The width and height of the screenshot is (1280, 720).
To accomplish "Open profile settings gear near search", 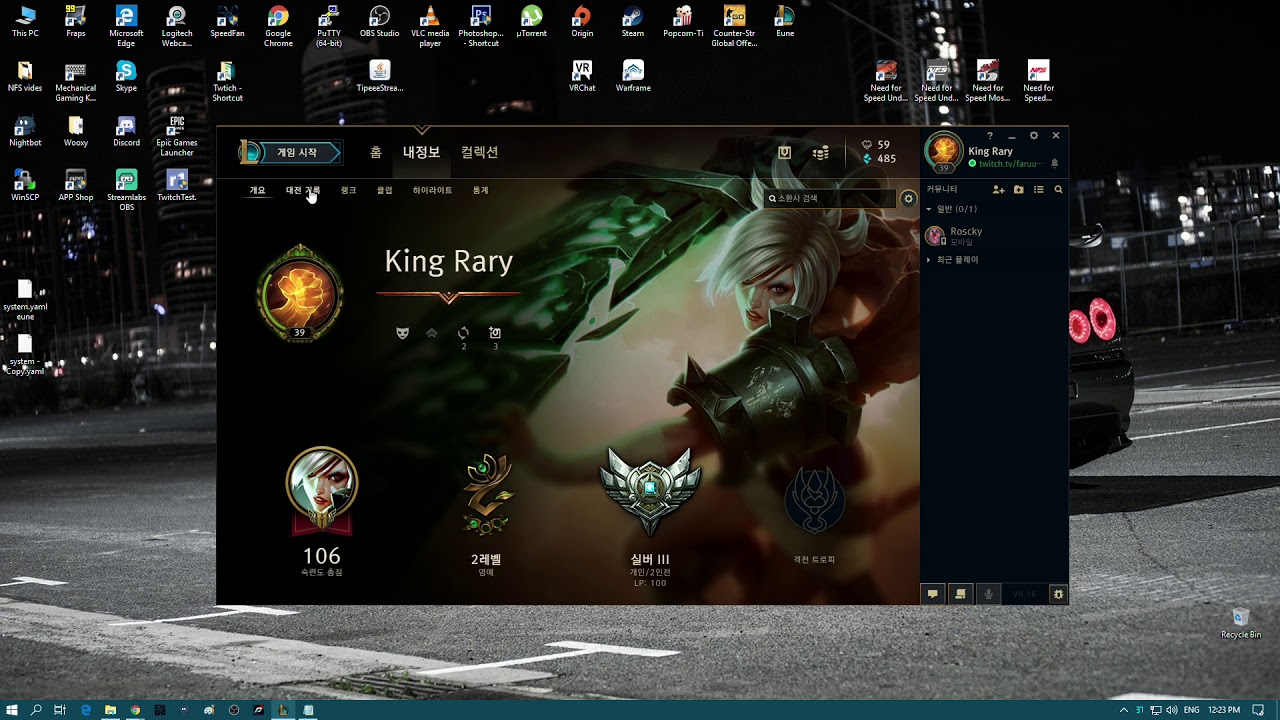I will pyautogui.click(x=908, y=198).
